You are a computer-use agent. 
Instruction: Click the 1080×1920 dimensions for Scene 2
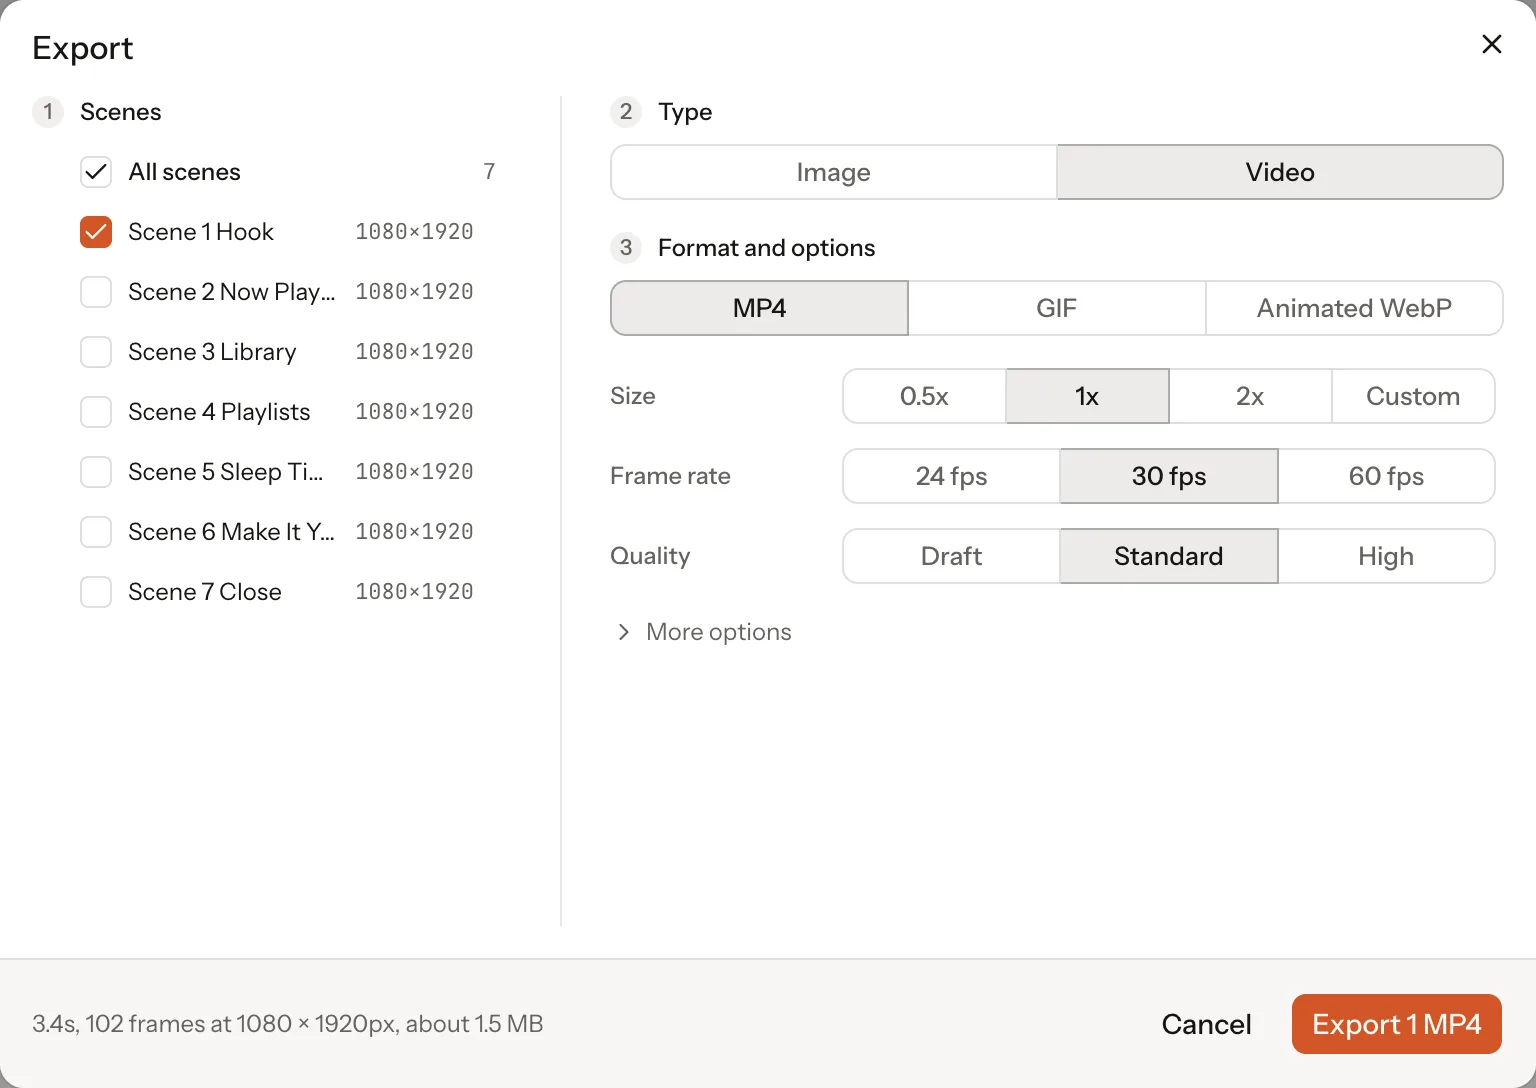pos(414,292)
